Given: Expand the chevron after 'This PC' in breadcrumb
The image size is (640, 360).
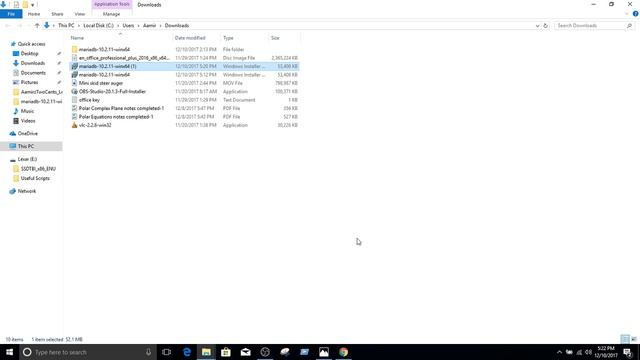Looking at the screenshot, I should click(79, 25).
